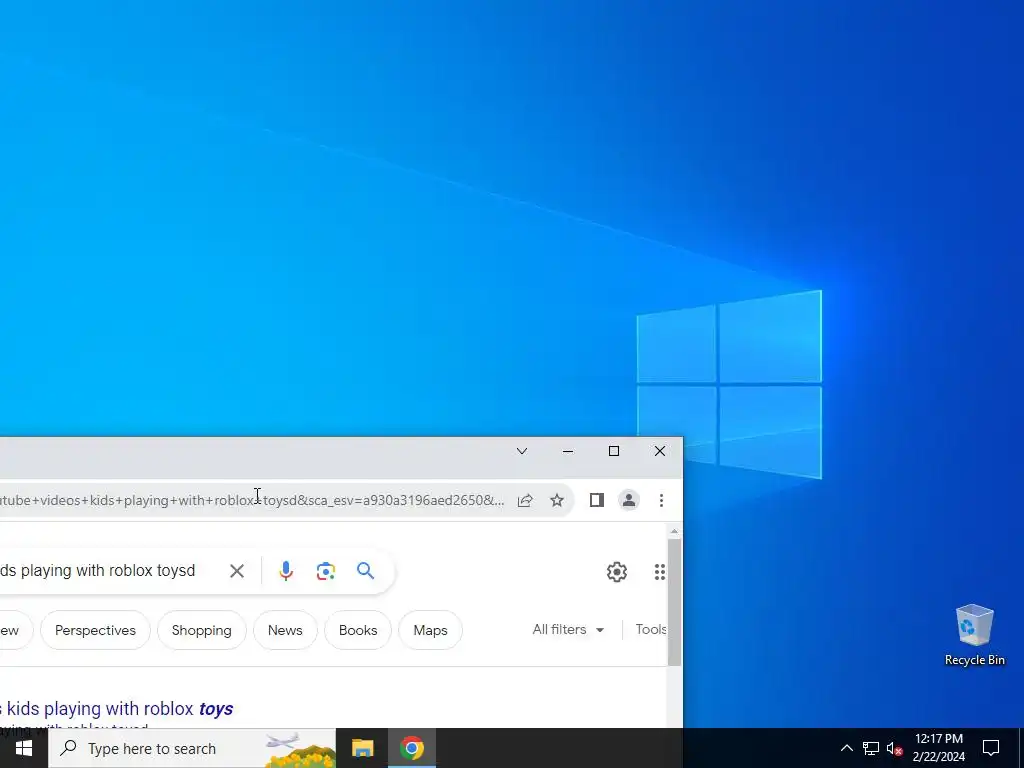Image resolution: width=1024 pixels, height=768 pixels.
Task: Clear the Google search box with X
Action: [x=237, y=571]
